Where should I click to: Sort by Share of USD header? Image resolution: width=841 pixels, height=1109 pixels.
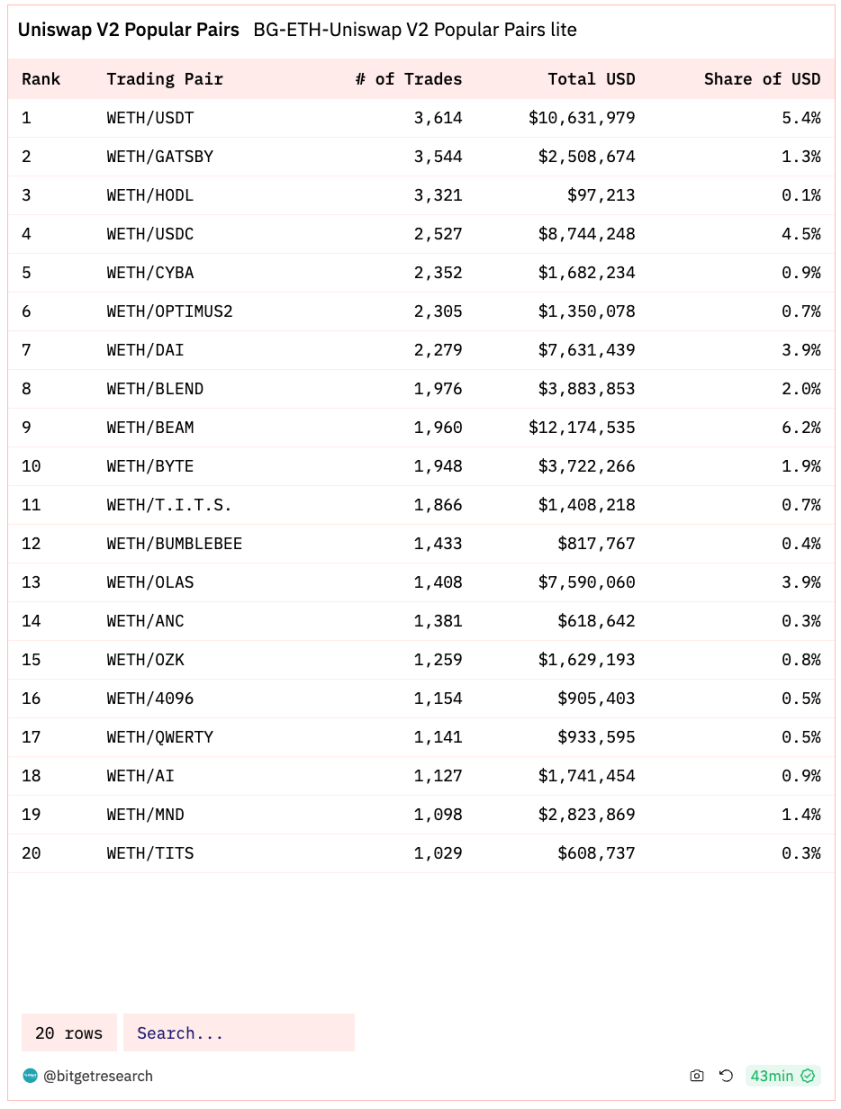pyautogui.click(x=762, y=79)
